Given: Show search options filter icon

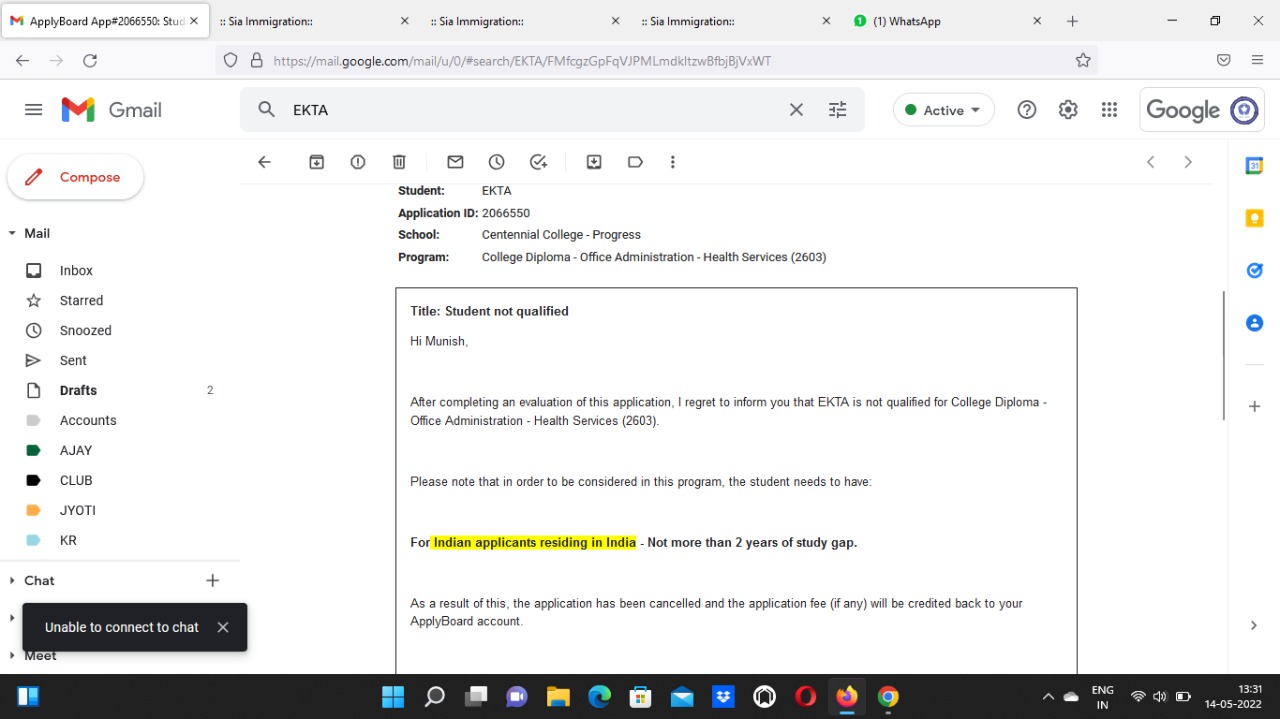Looking at the screenshot, I should [838, 110].
